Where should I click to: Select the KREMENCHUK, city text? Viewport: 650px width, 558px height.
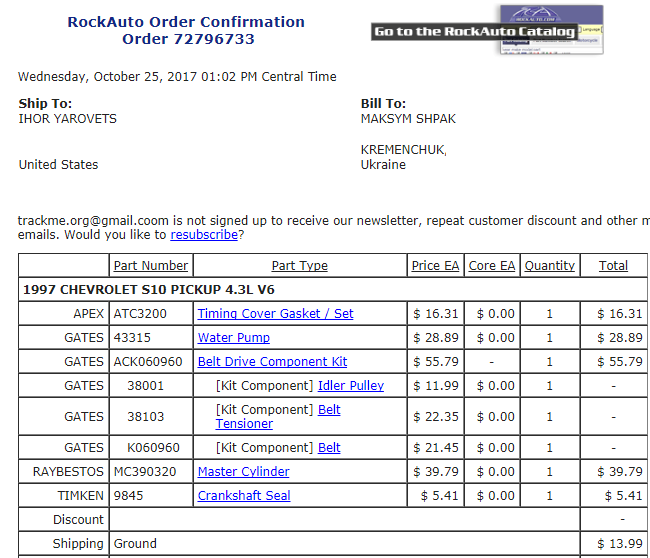(404, 150)
